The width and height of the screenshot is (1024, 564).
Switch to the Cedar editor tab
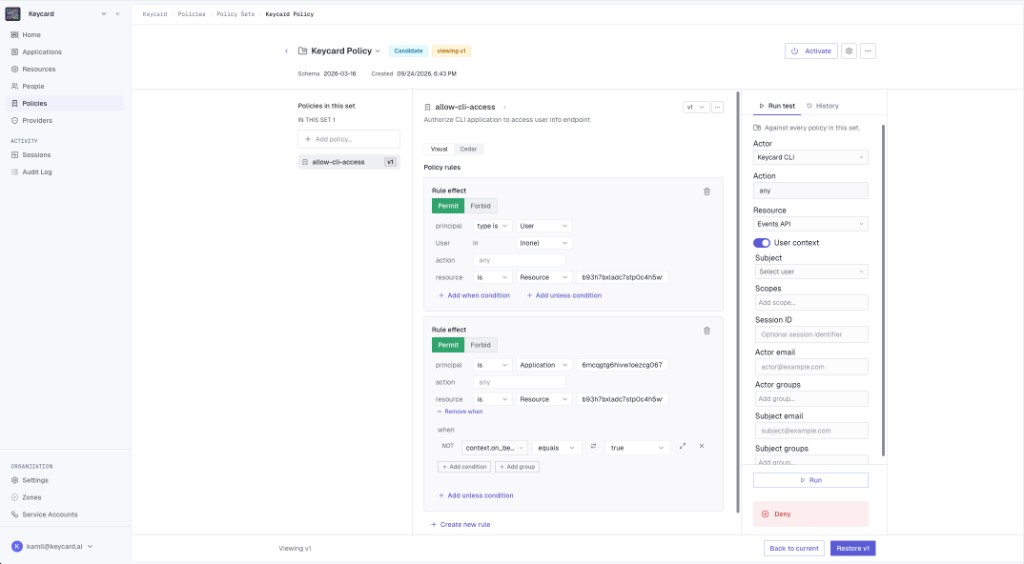click(468, 149)
